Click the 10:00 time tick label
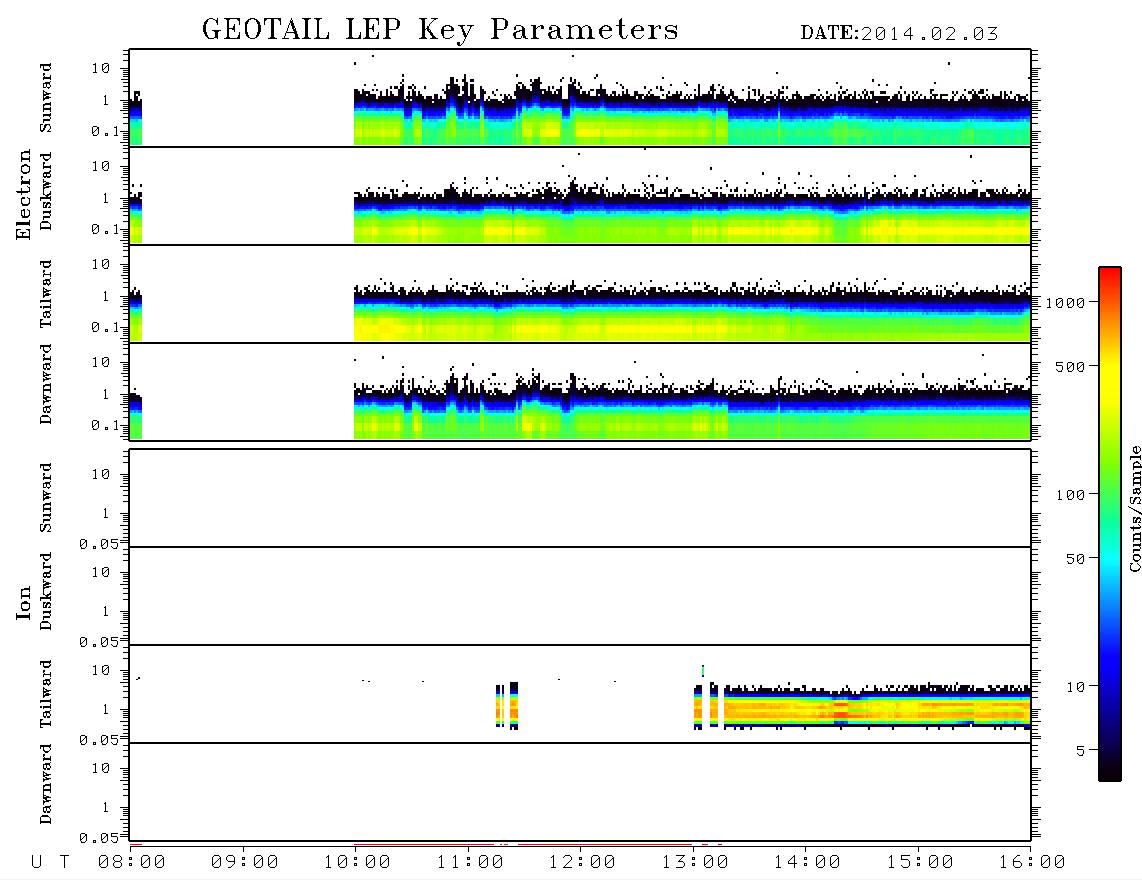The image size is (1142, 880). point(357,863)
